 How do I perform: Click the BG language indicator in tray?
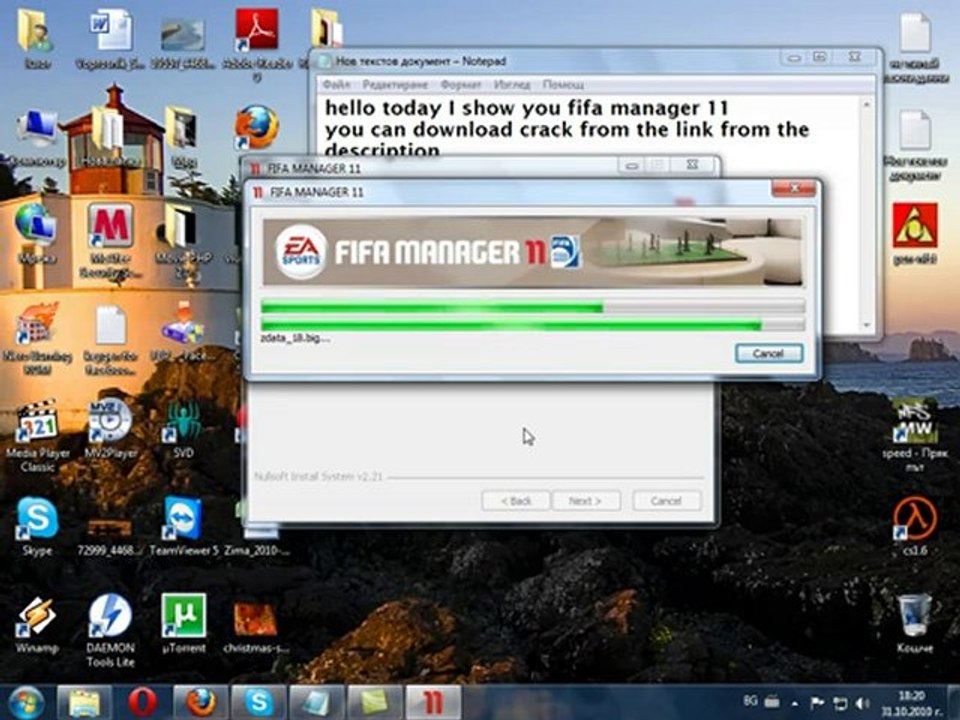click(750, 700)
